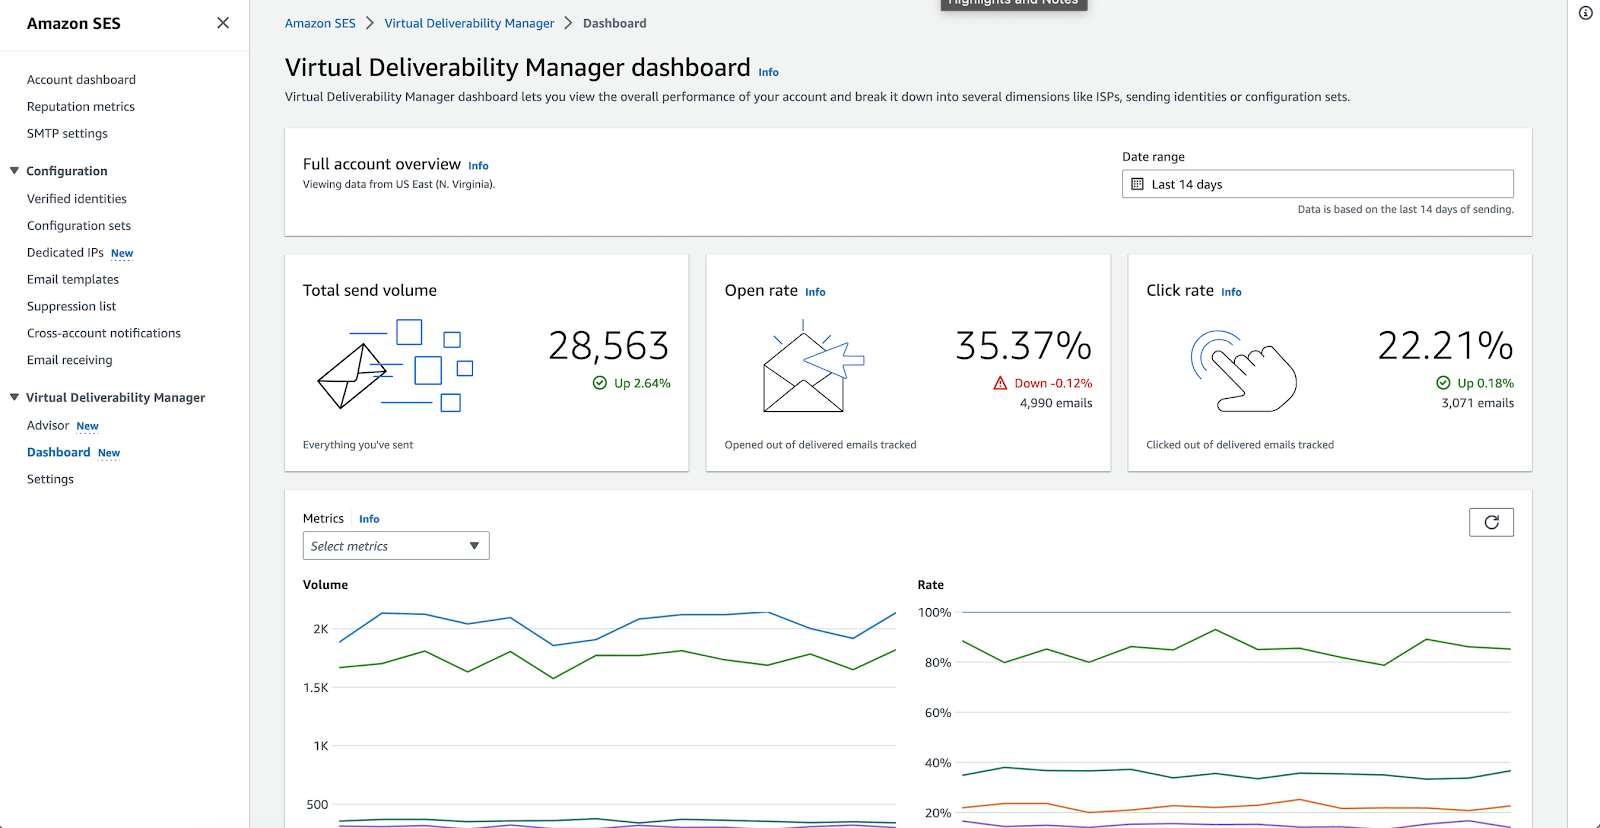Open Email templates
Viewport: 1600px width, 828px height.
(x=73, y=280)
